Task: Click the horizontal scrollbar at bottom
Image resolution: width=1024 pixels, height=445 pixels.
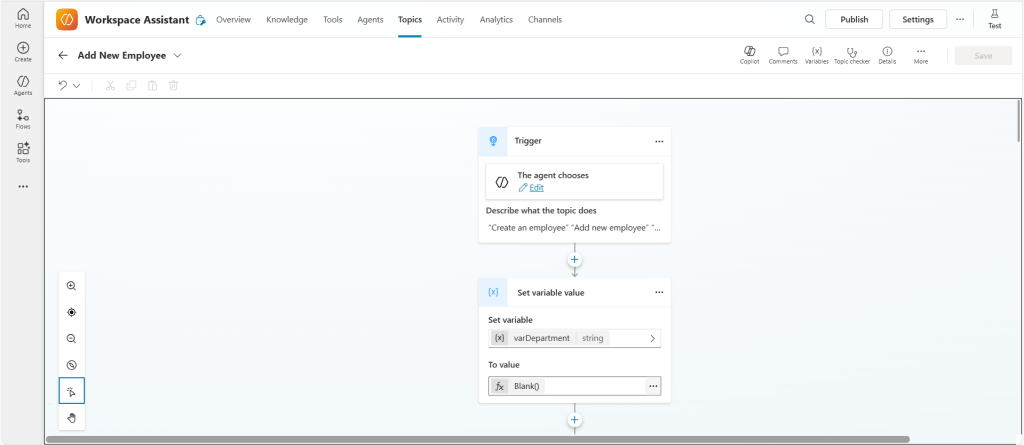Action: (477, 439)
